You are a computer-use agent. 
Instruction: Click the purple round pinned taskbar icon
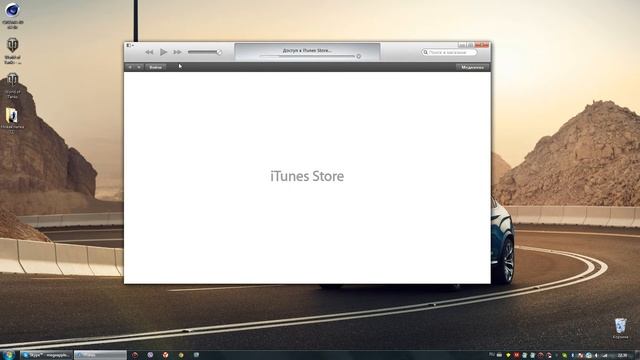pos(150,355)
